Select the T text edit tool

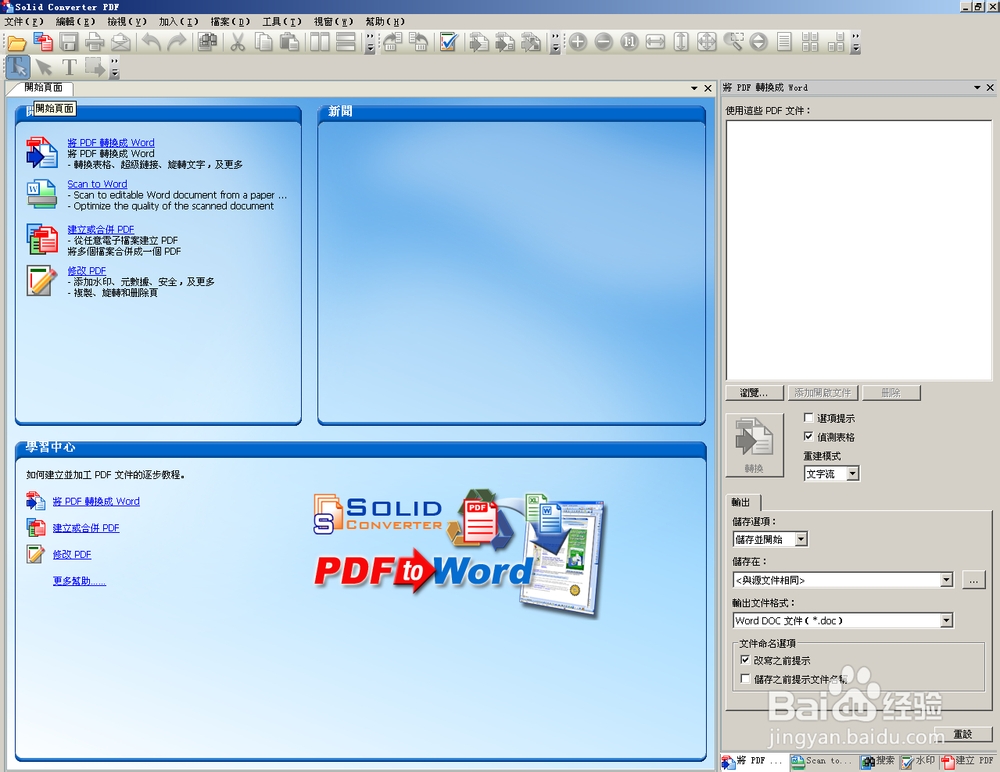click(69, 67)
